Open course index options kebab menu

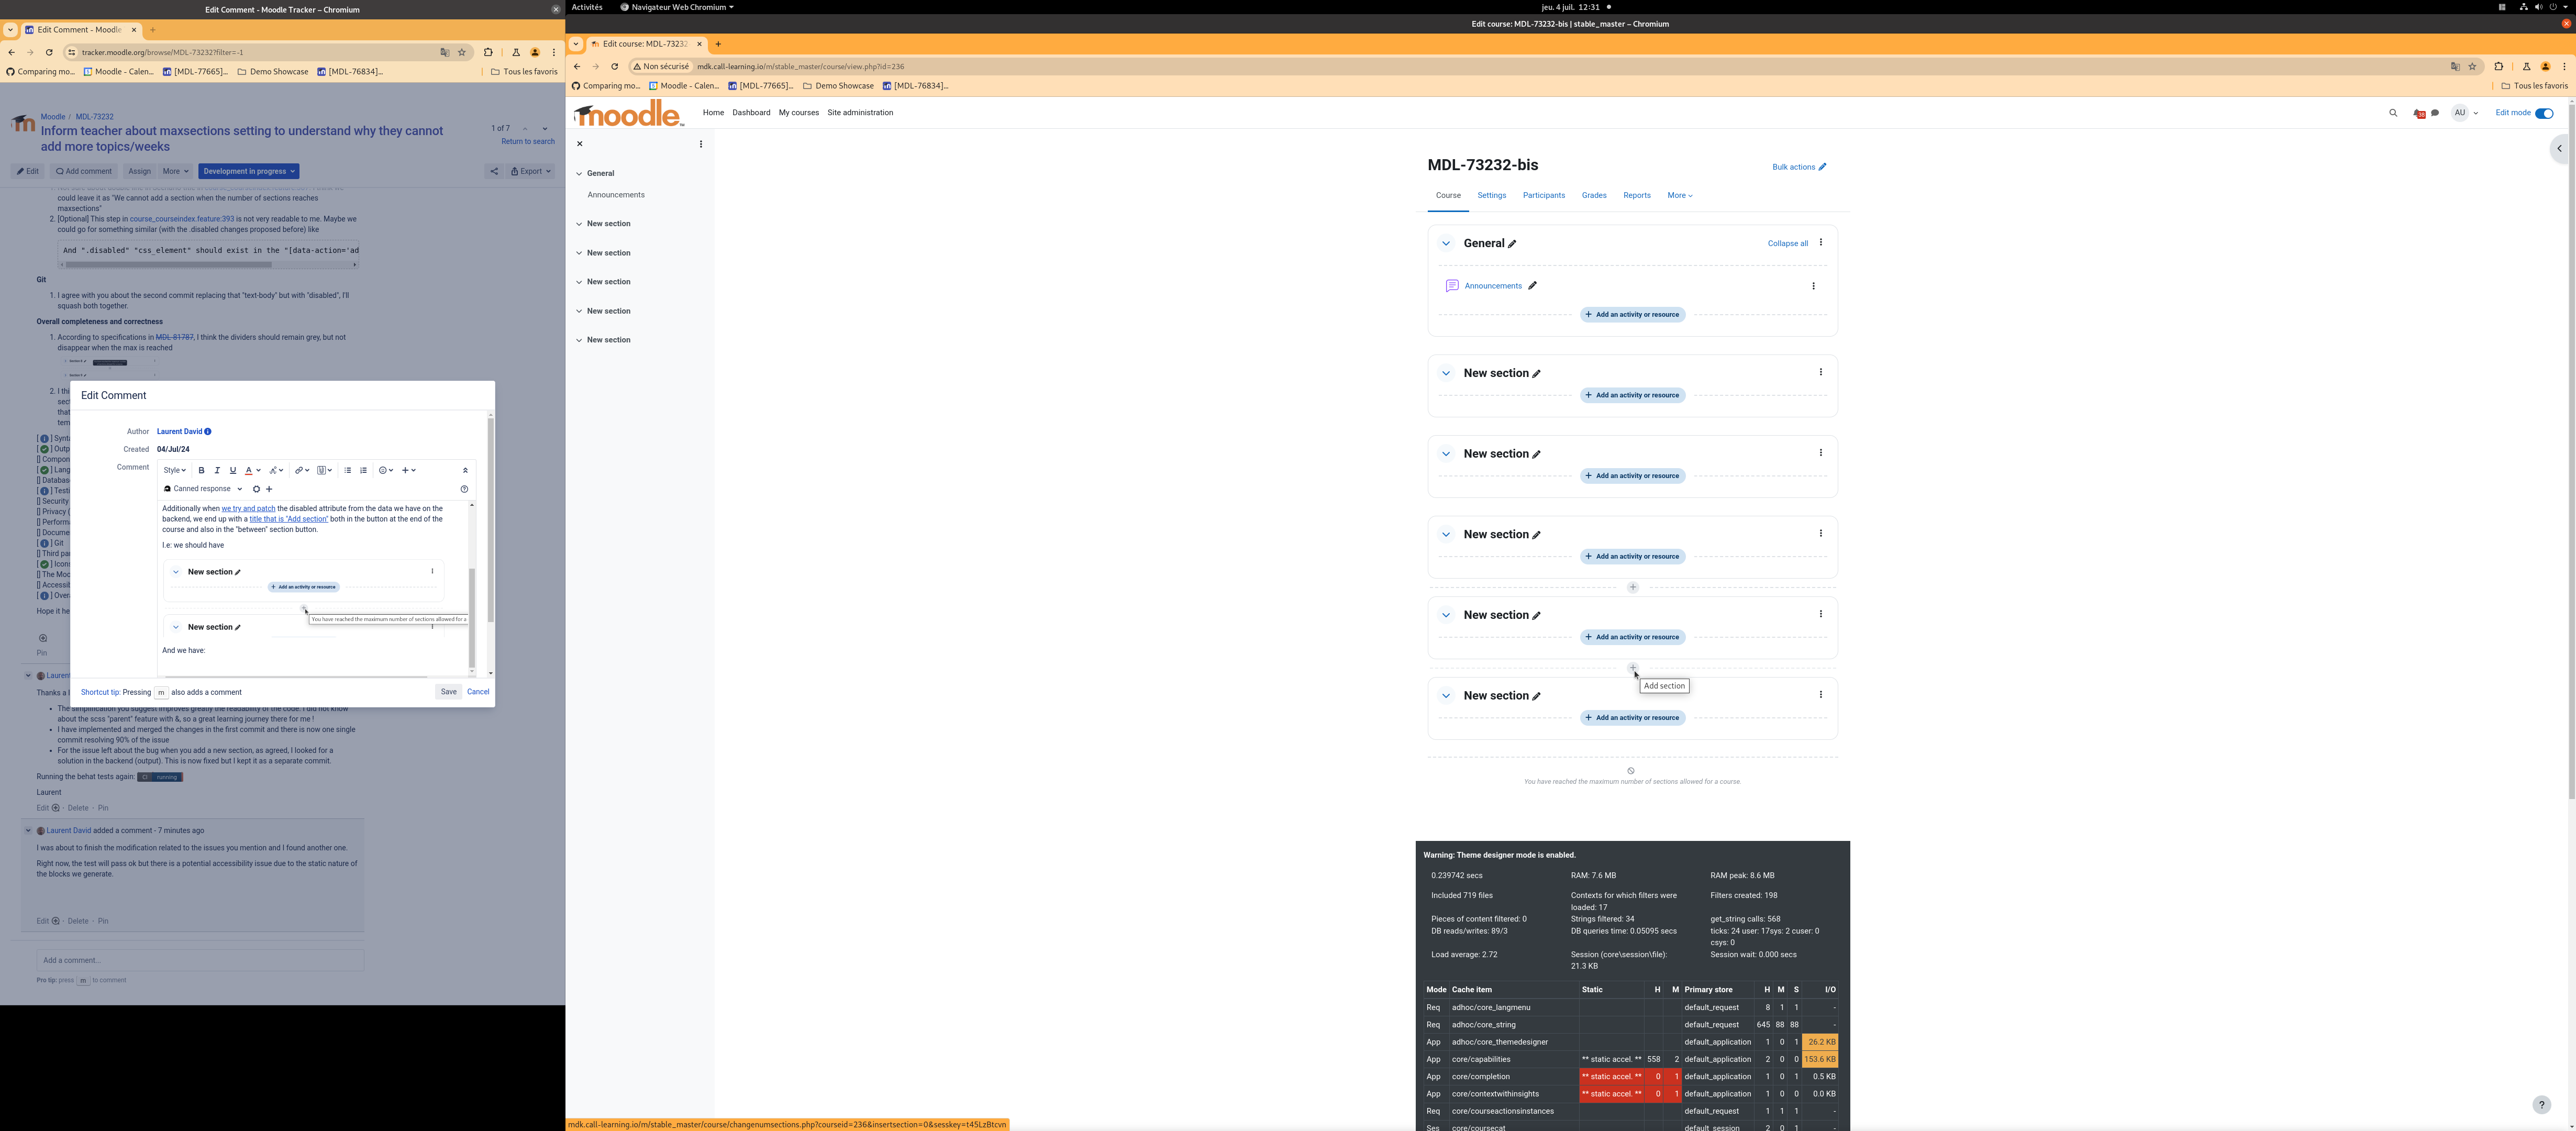pyautogui.click(x=701, y=144)
